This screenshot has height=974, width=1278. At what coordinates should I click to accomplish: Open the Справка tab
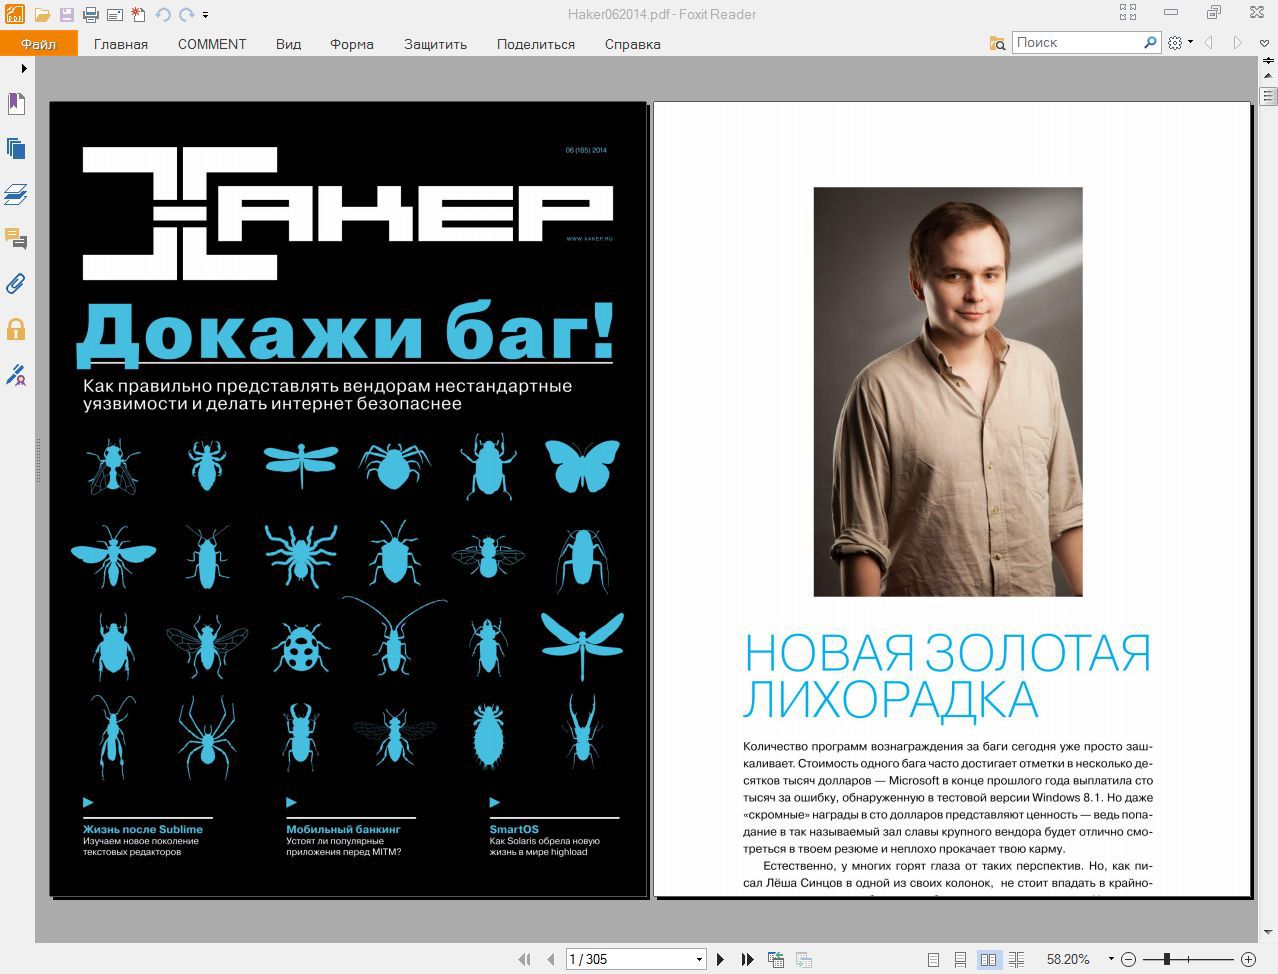633,44
